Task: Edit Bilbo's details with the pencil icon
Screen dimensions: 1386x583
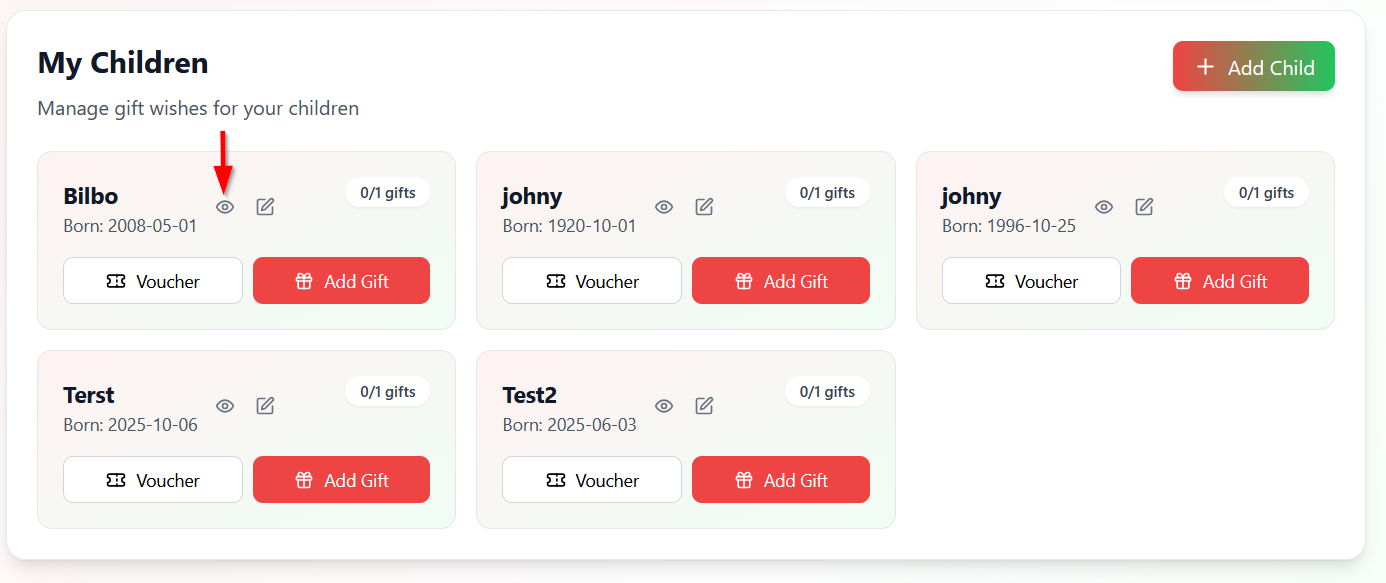Action: click(x=265, y=207)
